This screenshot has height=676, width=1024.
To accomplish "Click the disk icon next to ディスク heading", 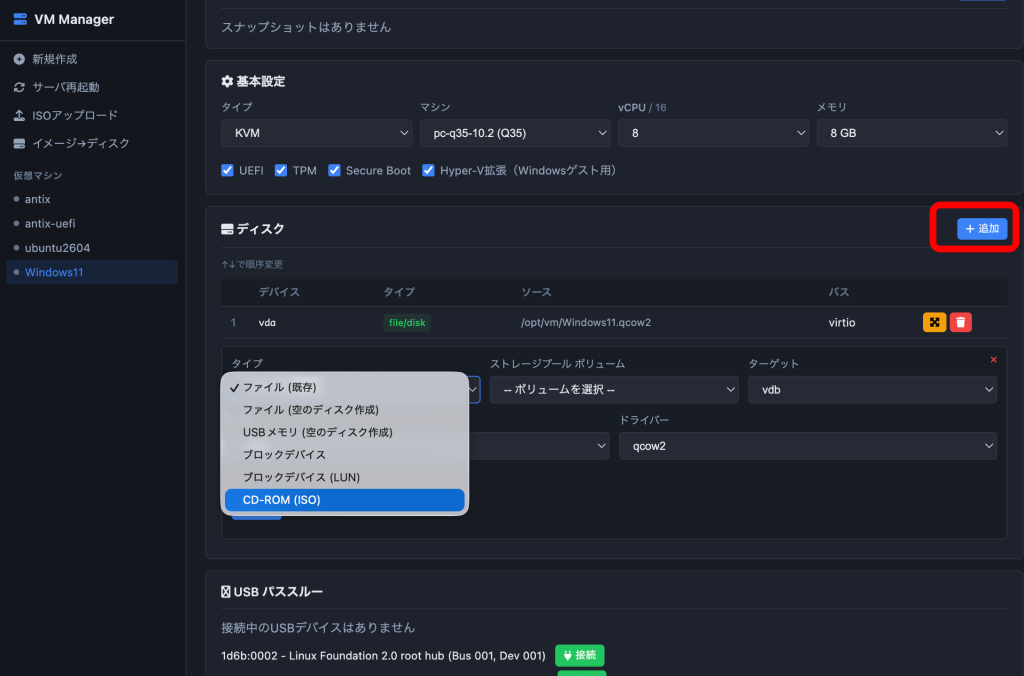I will [227, 229].
